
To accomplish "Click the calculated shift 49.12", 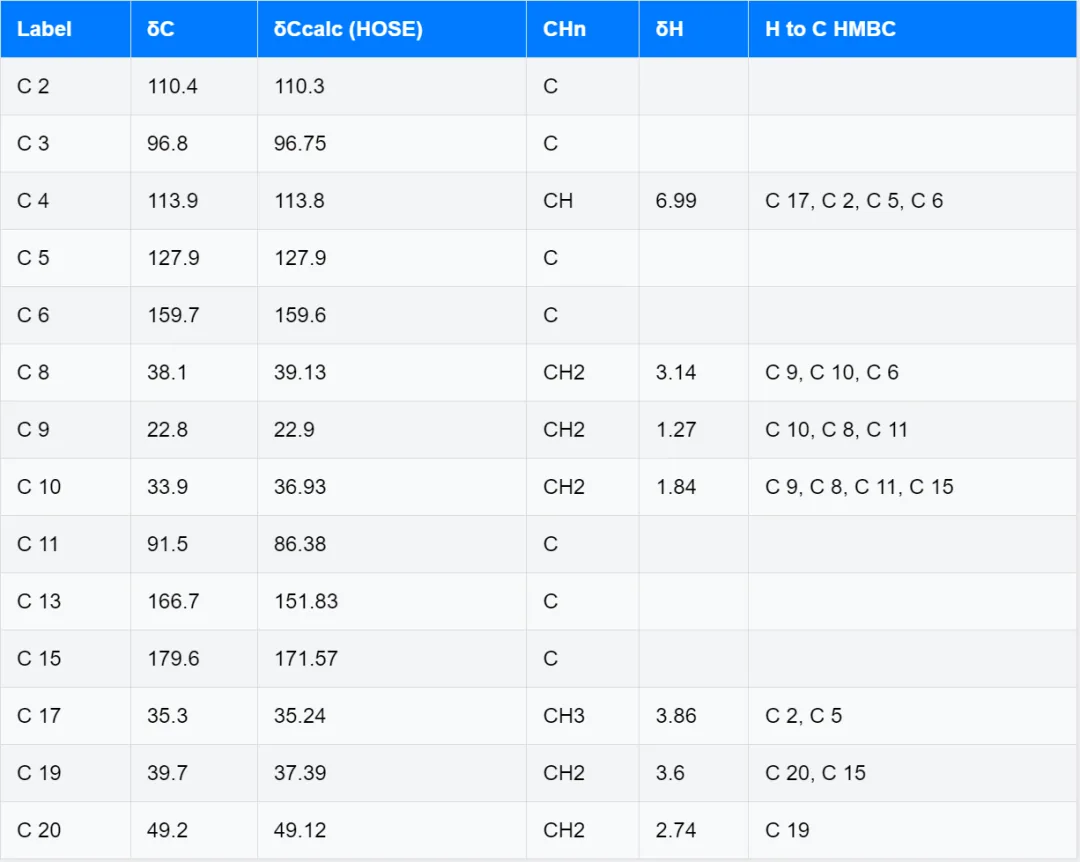I will [x=300, y=830].
